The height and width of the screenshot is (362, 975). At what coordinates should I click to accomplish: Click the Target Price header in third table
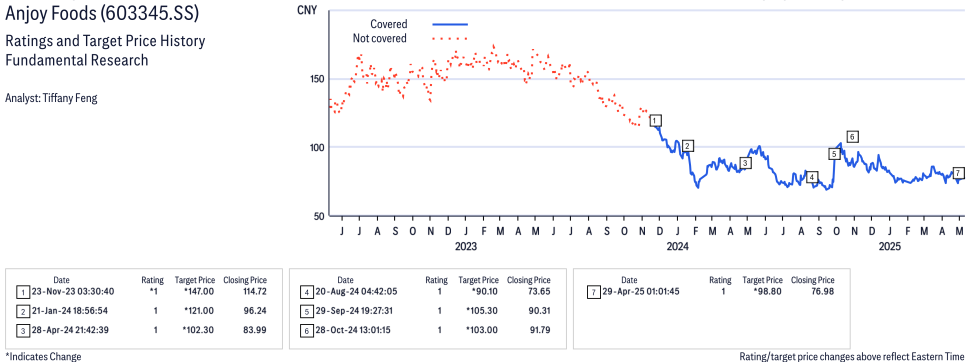[763, 281]
